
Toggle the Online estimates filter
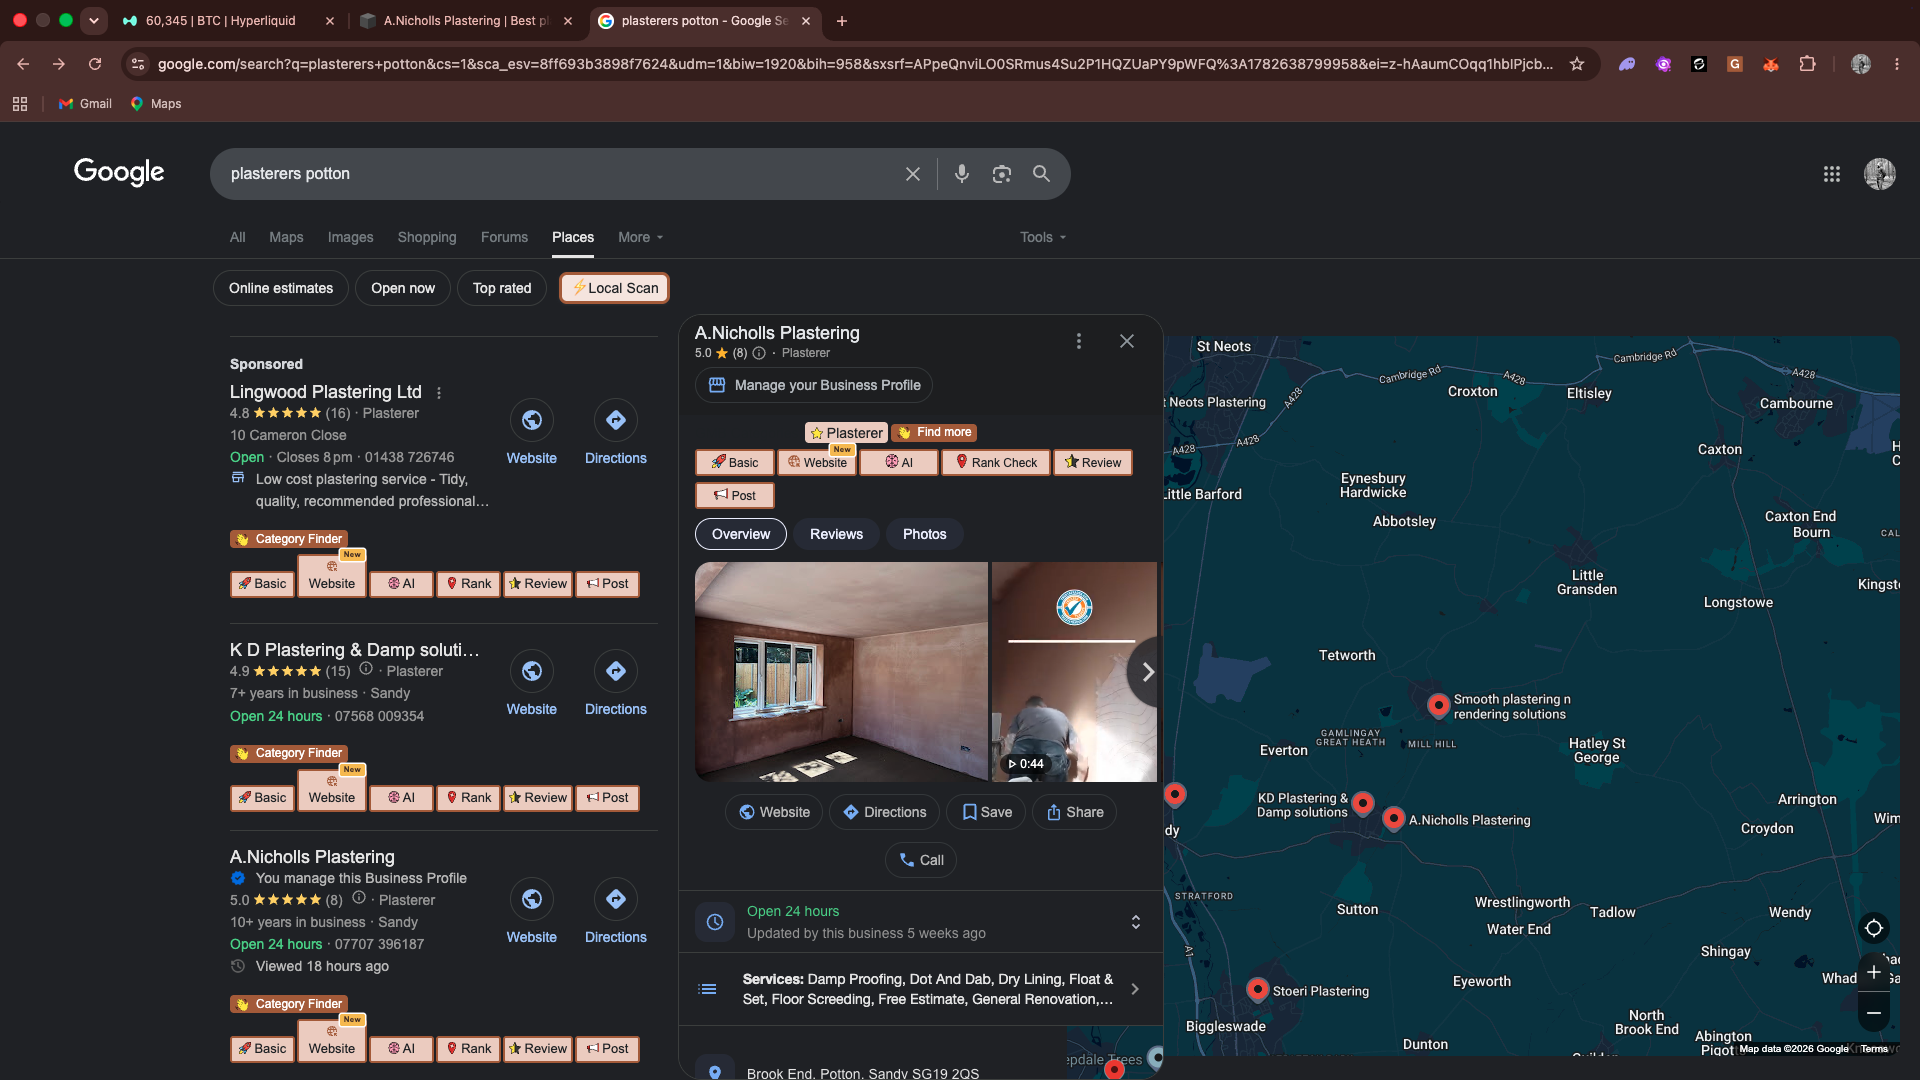[x=281, y=288]
